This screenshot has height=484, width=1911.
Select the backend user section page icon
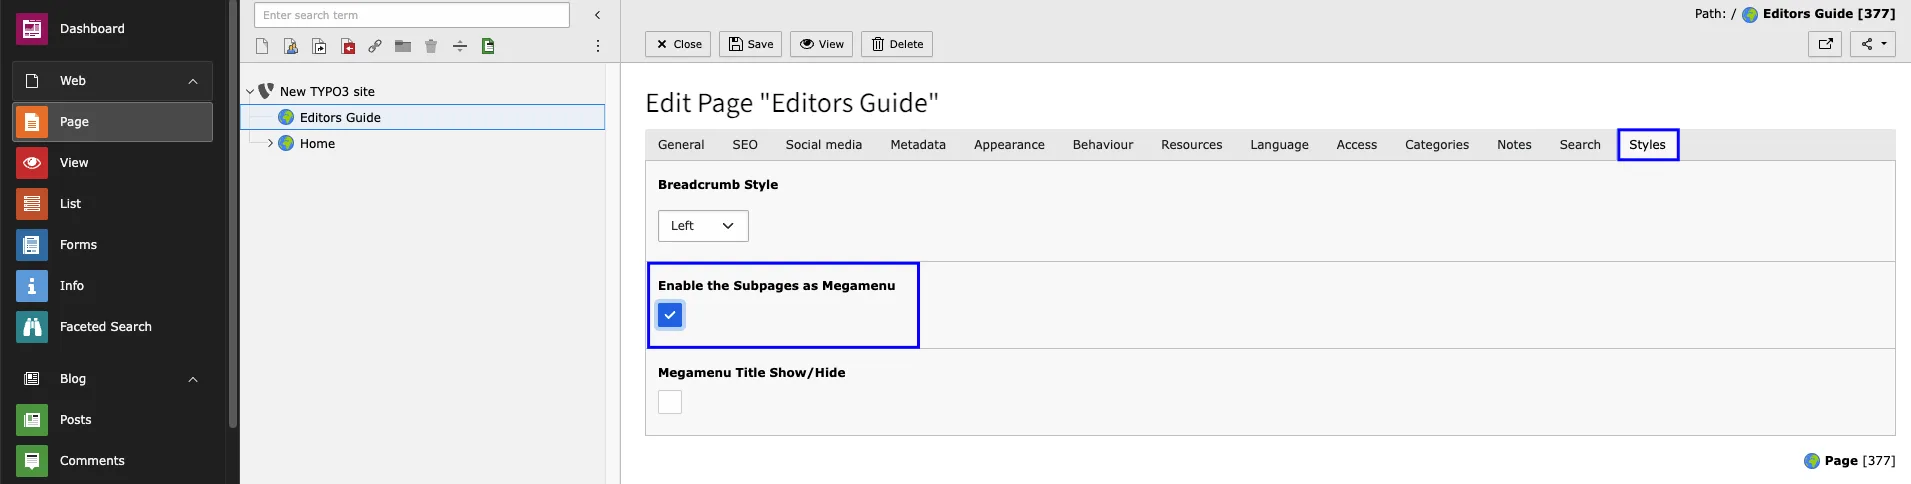(x=291, y=46)
